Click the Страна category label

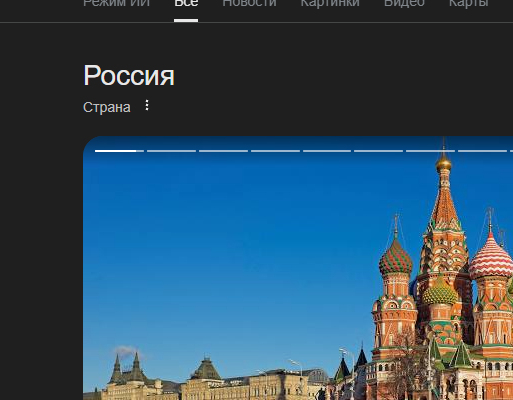pos(107,107)
